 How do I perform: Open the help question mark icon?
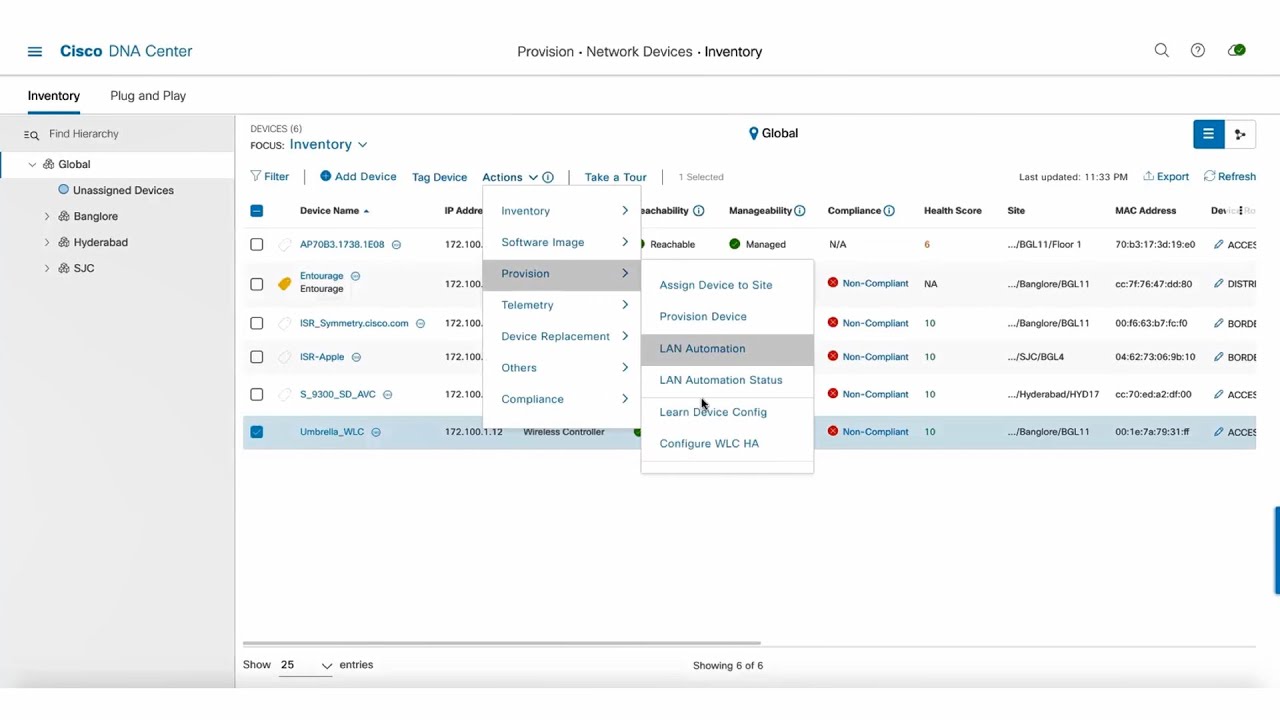pos(1198,50)
